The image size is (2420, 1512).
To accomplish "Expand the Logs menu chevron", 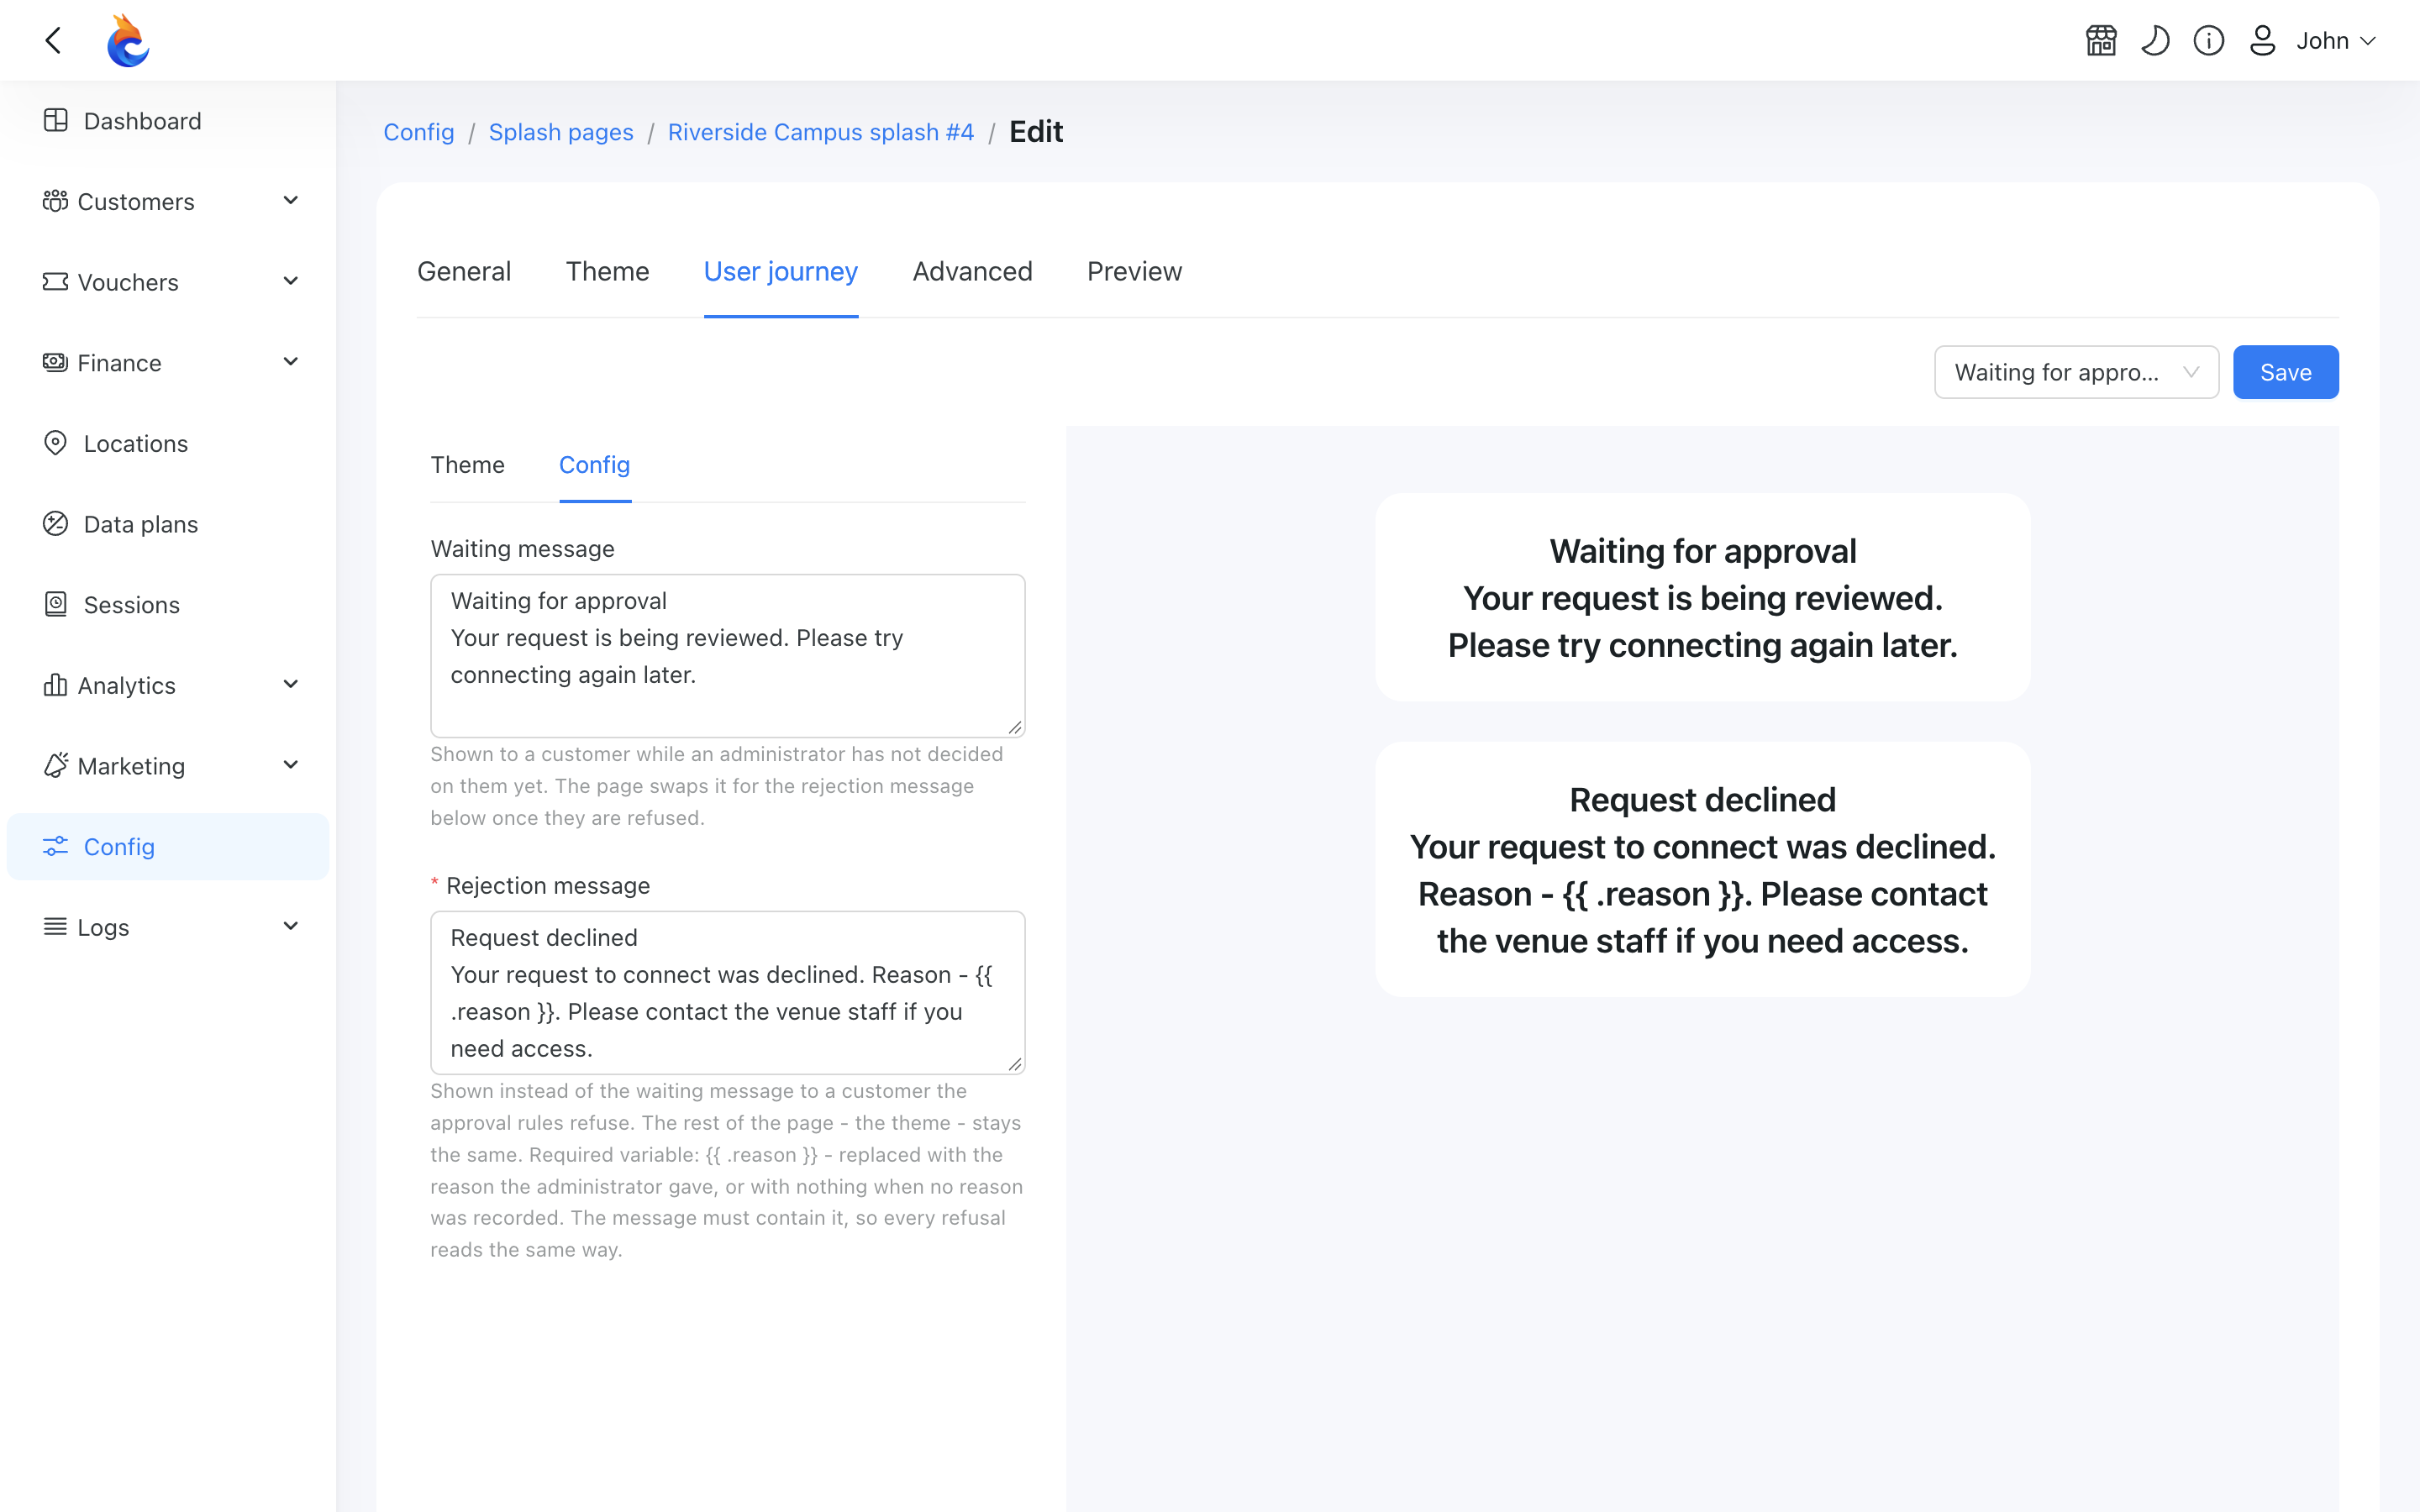I will (x=291, y=927).
